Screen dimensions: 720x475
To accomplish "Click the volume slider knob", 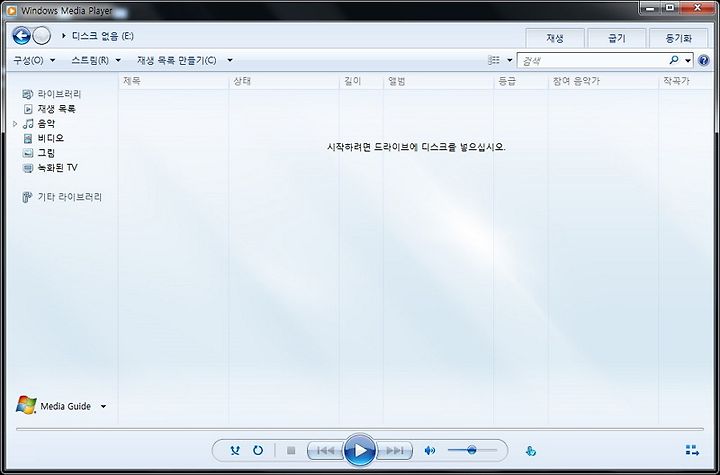I will tap(472, 451).
